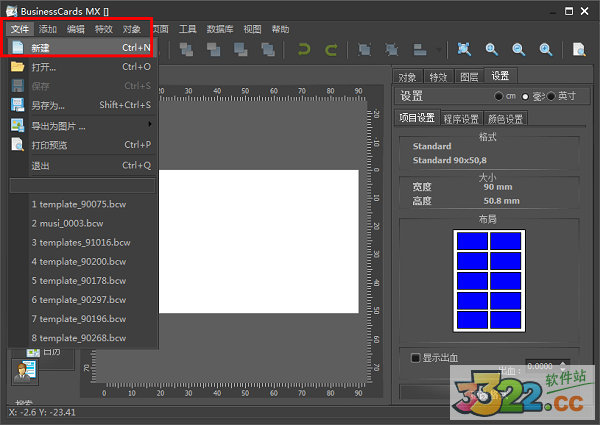Open recent file 2 musi_0003.bcw
The width and height of the screenshot is (600, 425).
pos(82,223)
